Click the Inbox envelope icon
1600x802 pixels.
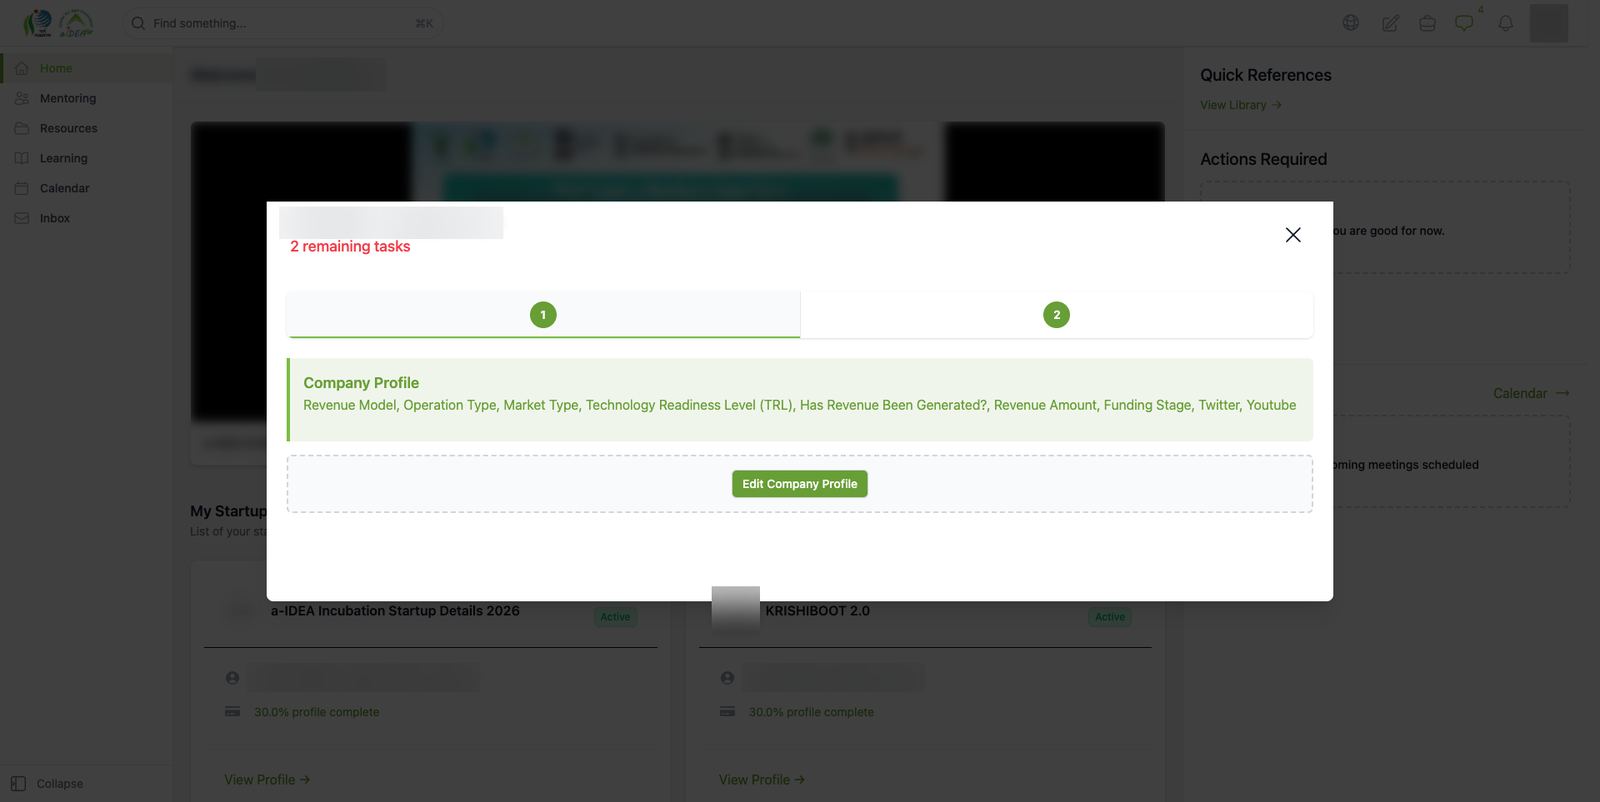[22, 218]
